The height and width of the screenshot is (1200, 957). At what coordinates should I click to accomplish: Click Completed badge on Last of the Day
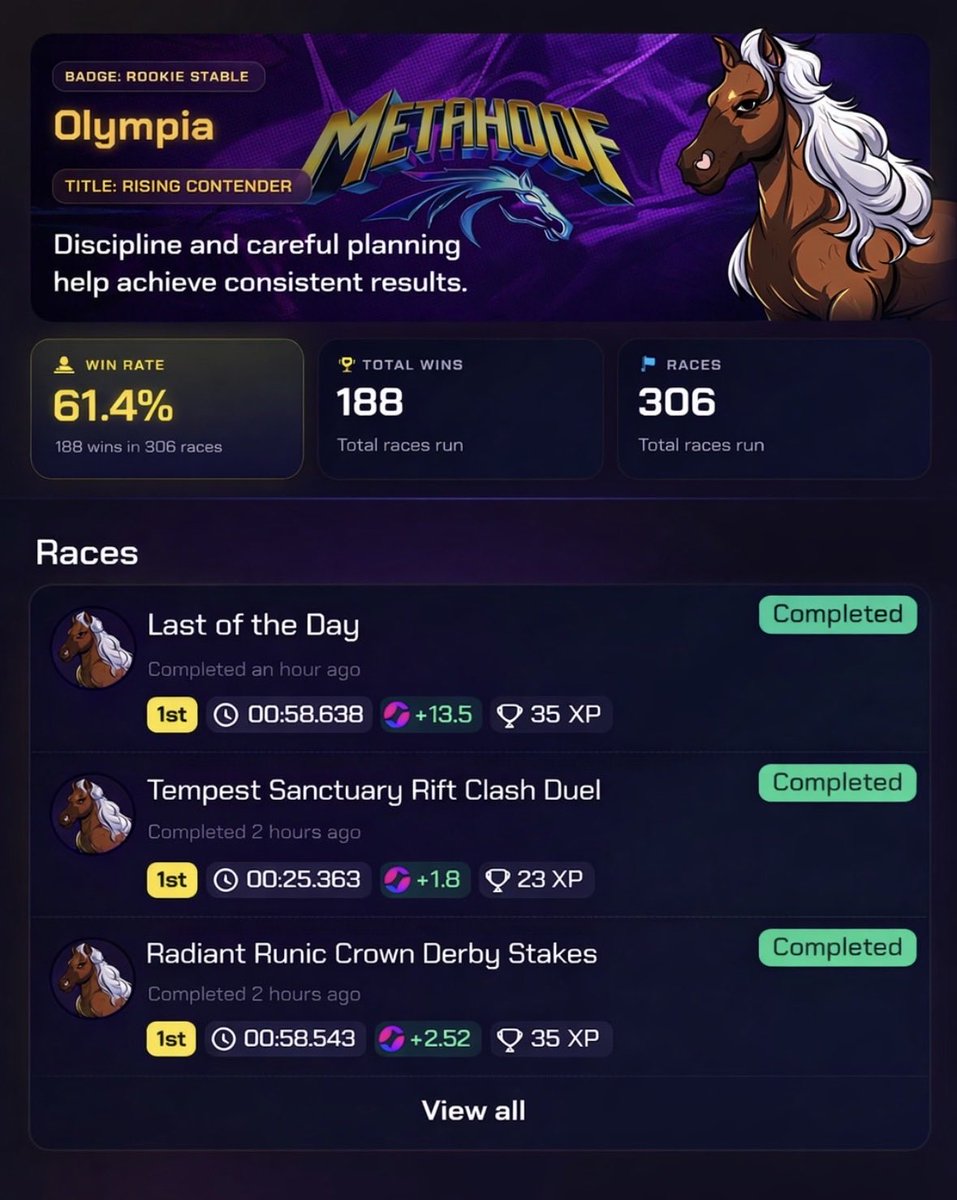[x=838, y=614]
